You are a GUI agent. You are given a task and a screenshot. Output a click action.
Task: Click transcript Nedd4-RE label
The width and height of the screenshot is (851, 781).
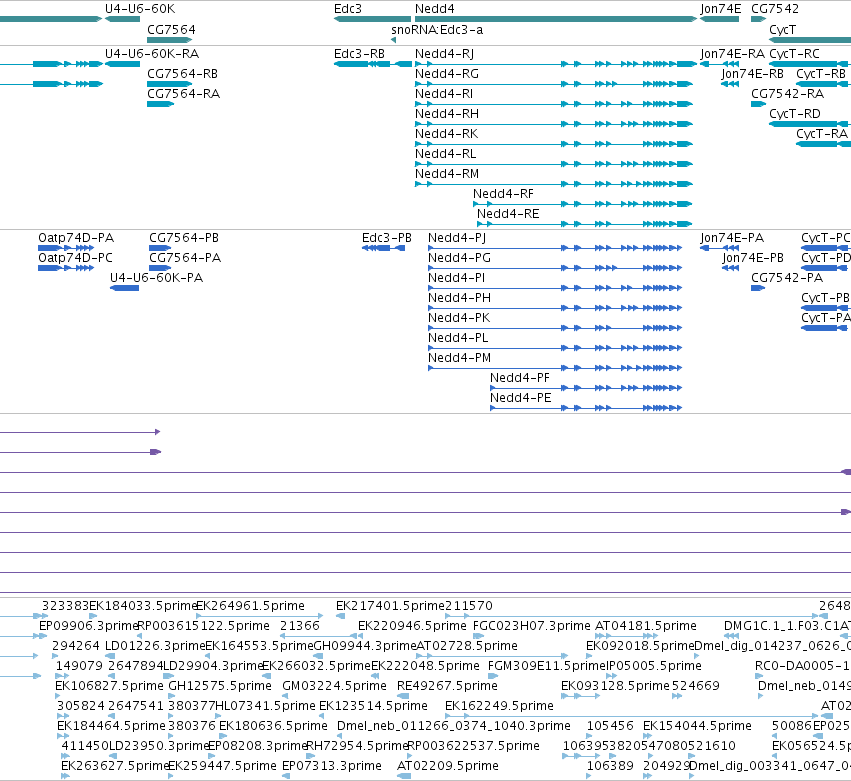pyautogui.click(x=508, y=214)
